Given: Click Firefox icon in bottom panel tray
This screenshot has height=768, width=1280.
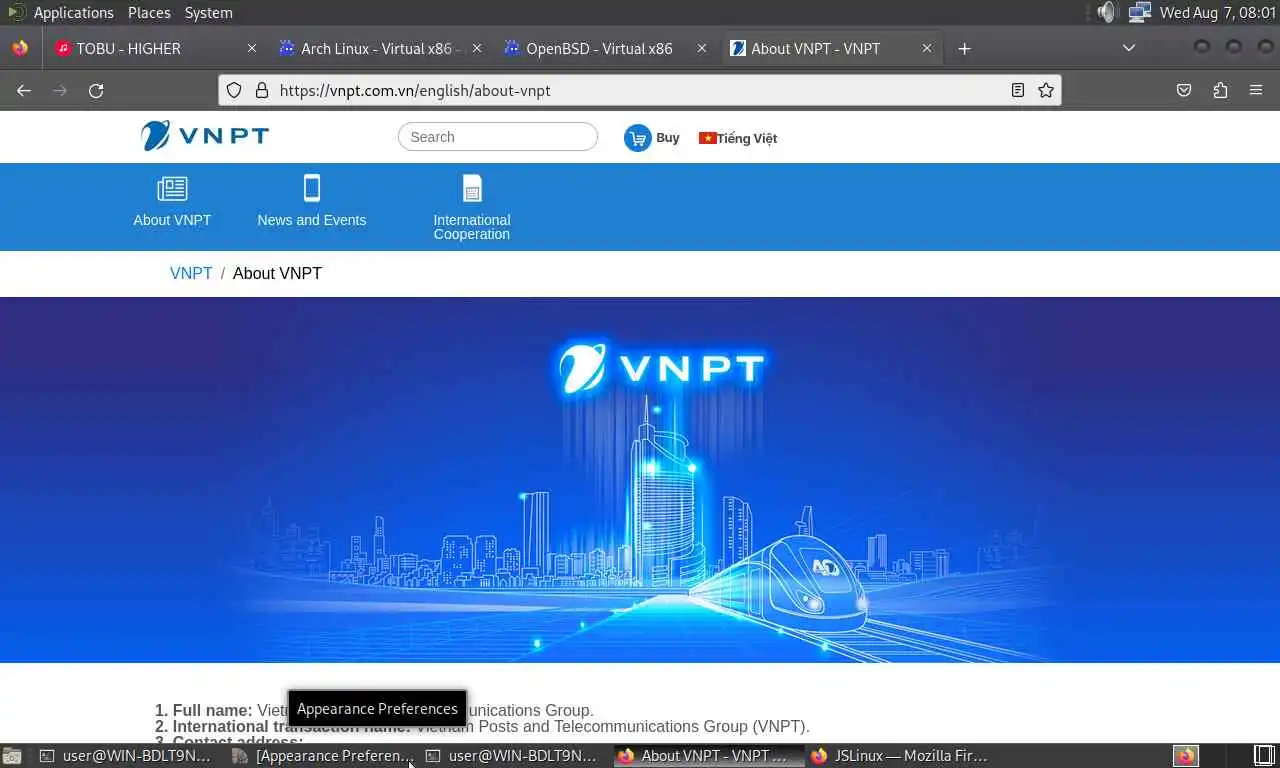Looking at the screenshot, I should pos(1186,756).
